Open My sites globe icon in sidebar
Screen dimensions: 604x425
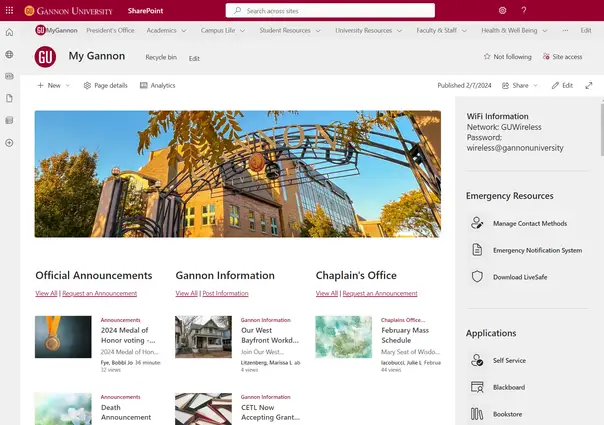[10, 54]
